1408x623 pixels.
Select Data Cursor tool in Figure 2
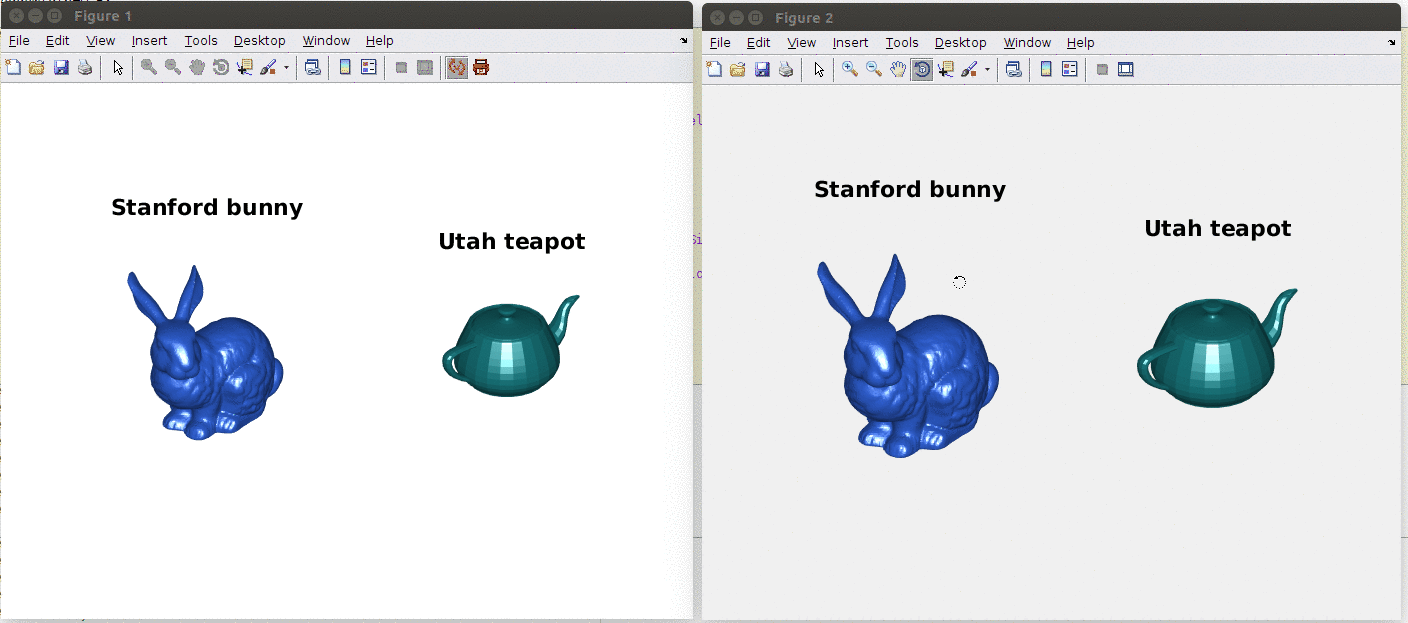(946, 69)
